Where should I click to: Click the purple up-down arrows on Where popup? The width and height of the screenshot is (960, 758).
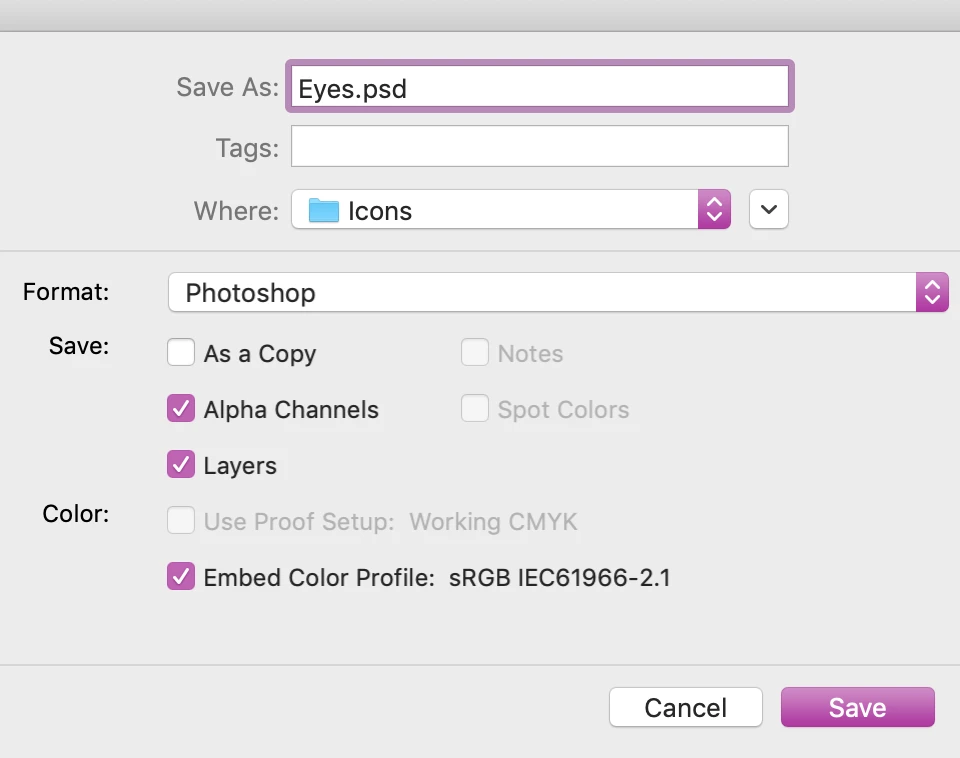pyautogui.click(x=714, y=210)
